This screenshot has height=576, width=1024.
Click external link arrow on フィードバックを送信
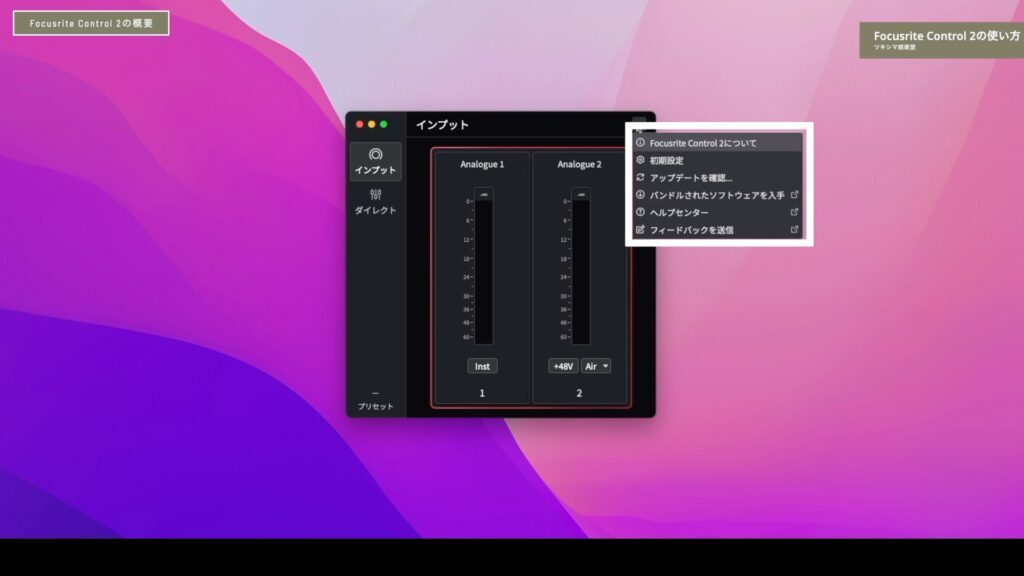(794, 230)
